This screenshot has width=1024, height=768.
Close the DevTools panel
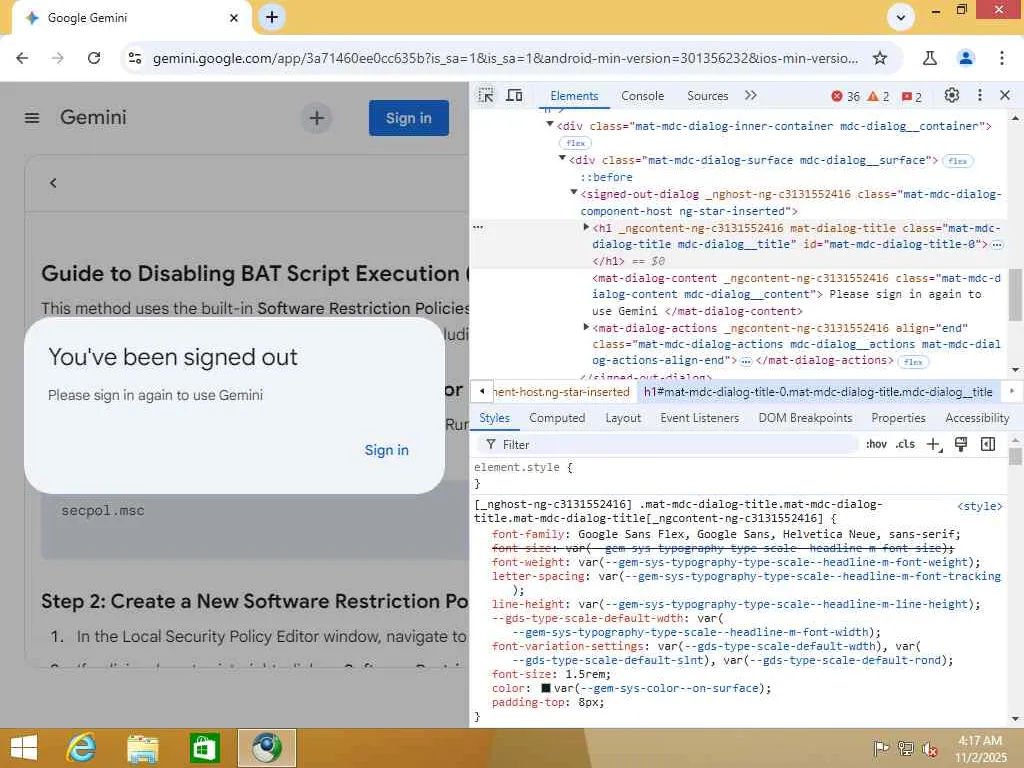pos(1005,95)
